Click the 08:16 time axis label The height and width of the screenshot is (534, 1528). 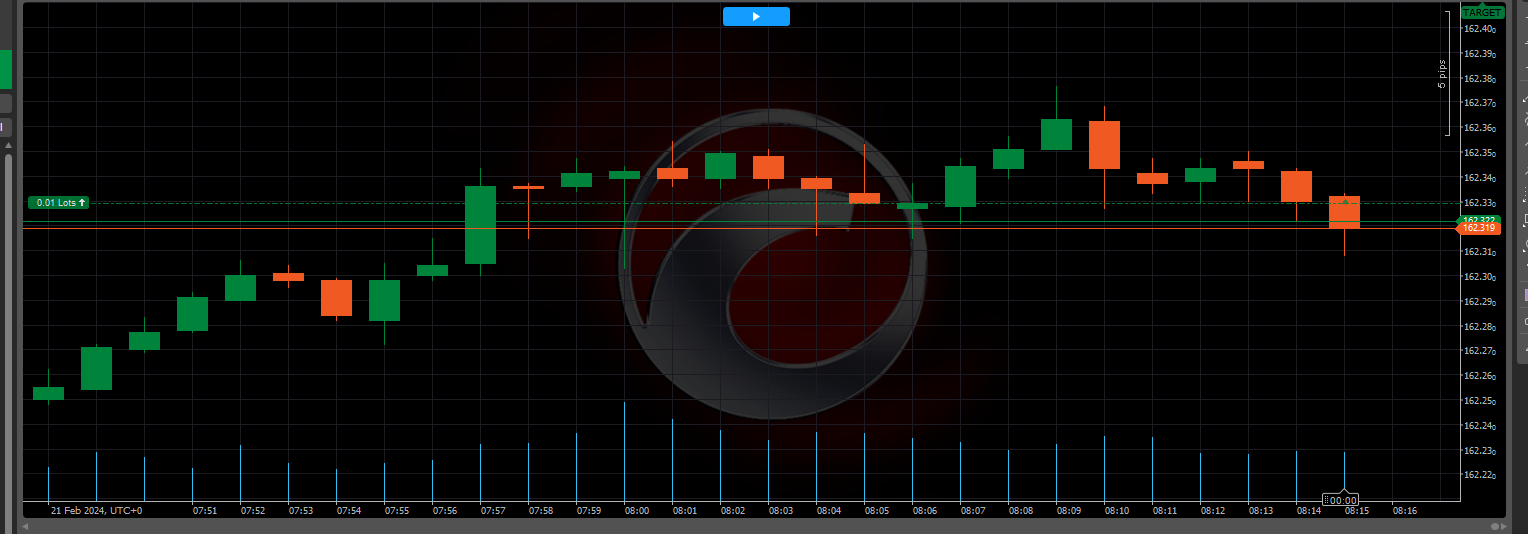pos(1405,510)
